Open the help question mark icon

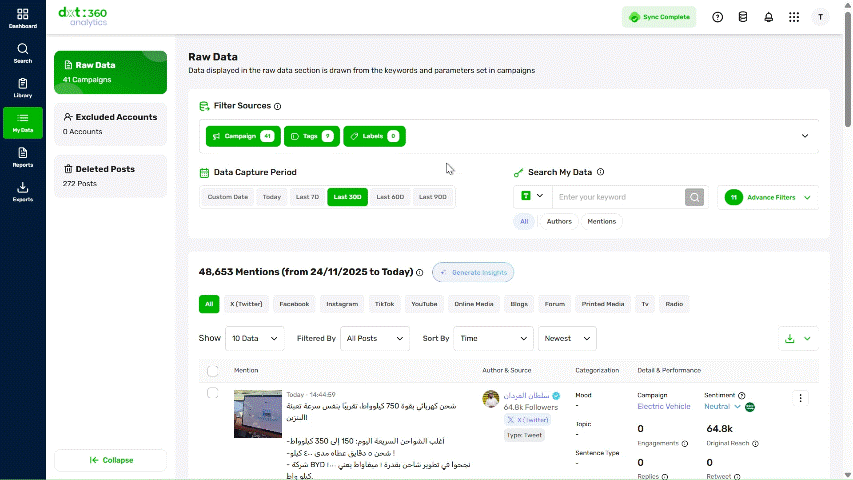click(x=718, y=17)
